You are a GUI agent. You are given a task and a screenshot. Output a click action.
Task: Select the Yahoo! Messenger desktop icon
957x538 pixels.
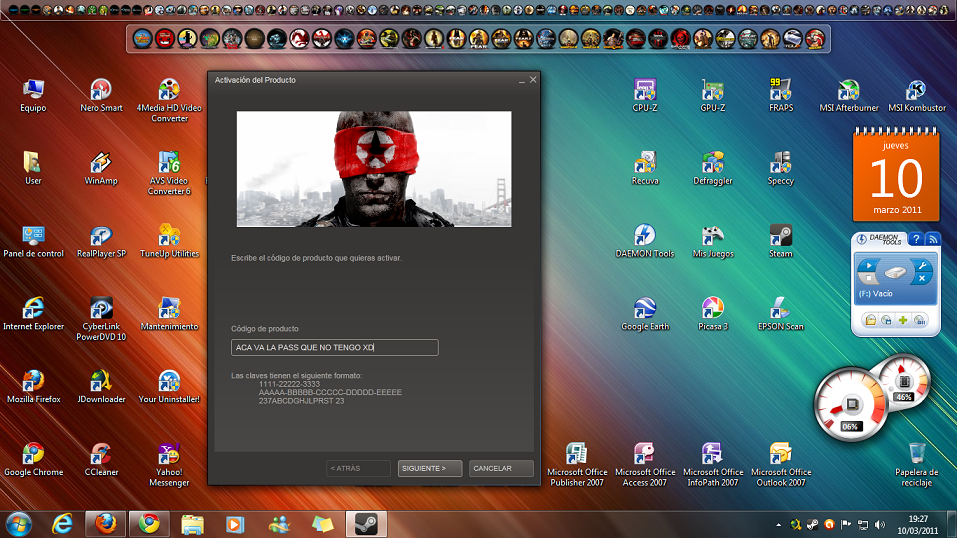click(169, 466)
